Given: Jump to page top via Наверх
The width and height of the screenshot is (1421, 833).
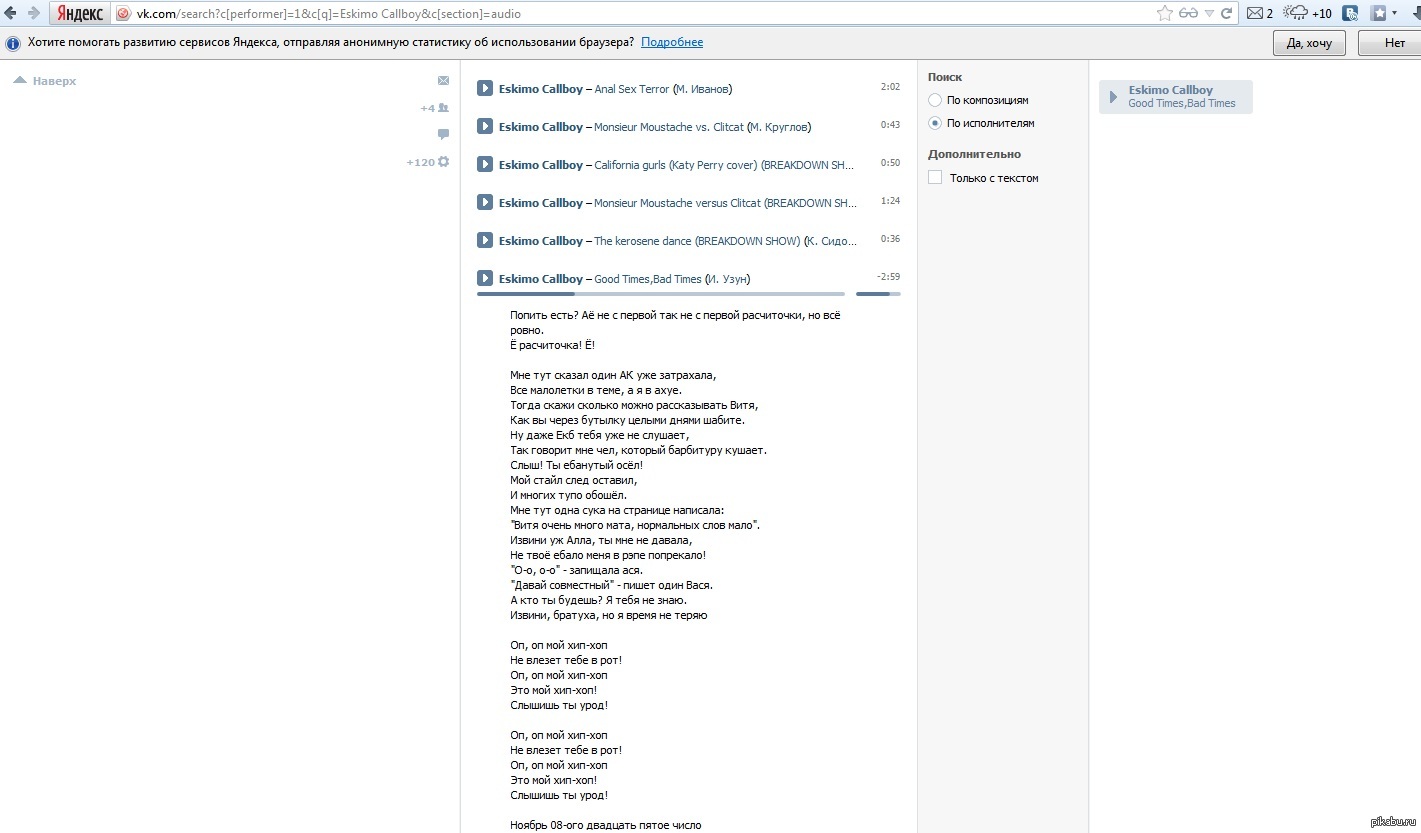Looking at the screenshot, I should (45, 81).
